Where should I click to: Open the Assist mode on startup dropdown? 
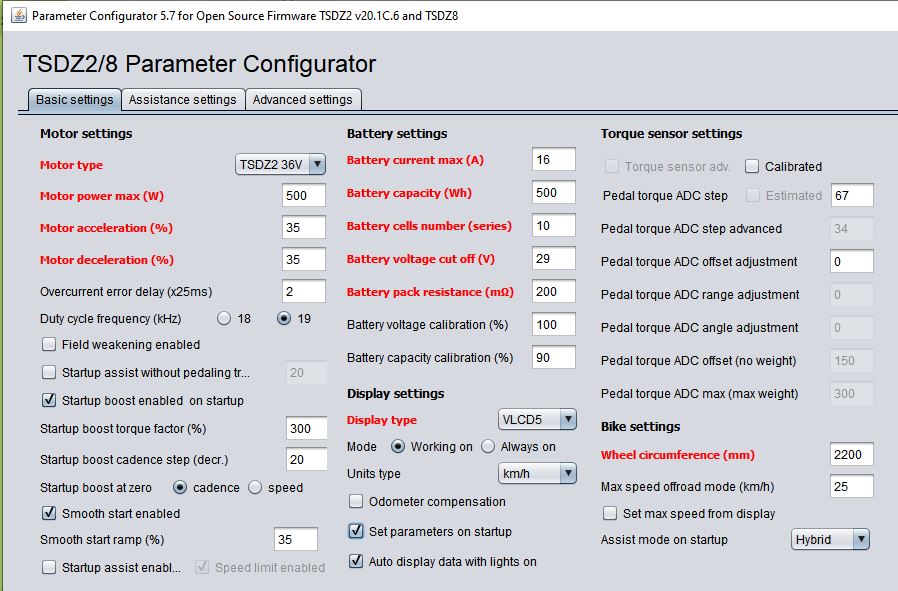coord(830,540)
